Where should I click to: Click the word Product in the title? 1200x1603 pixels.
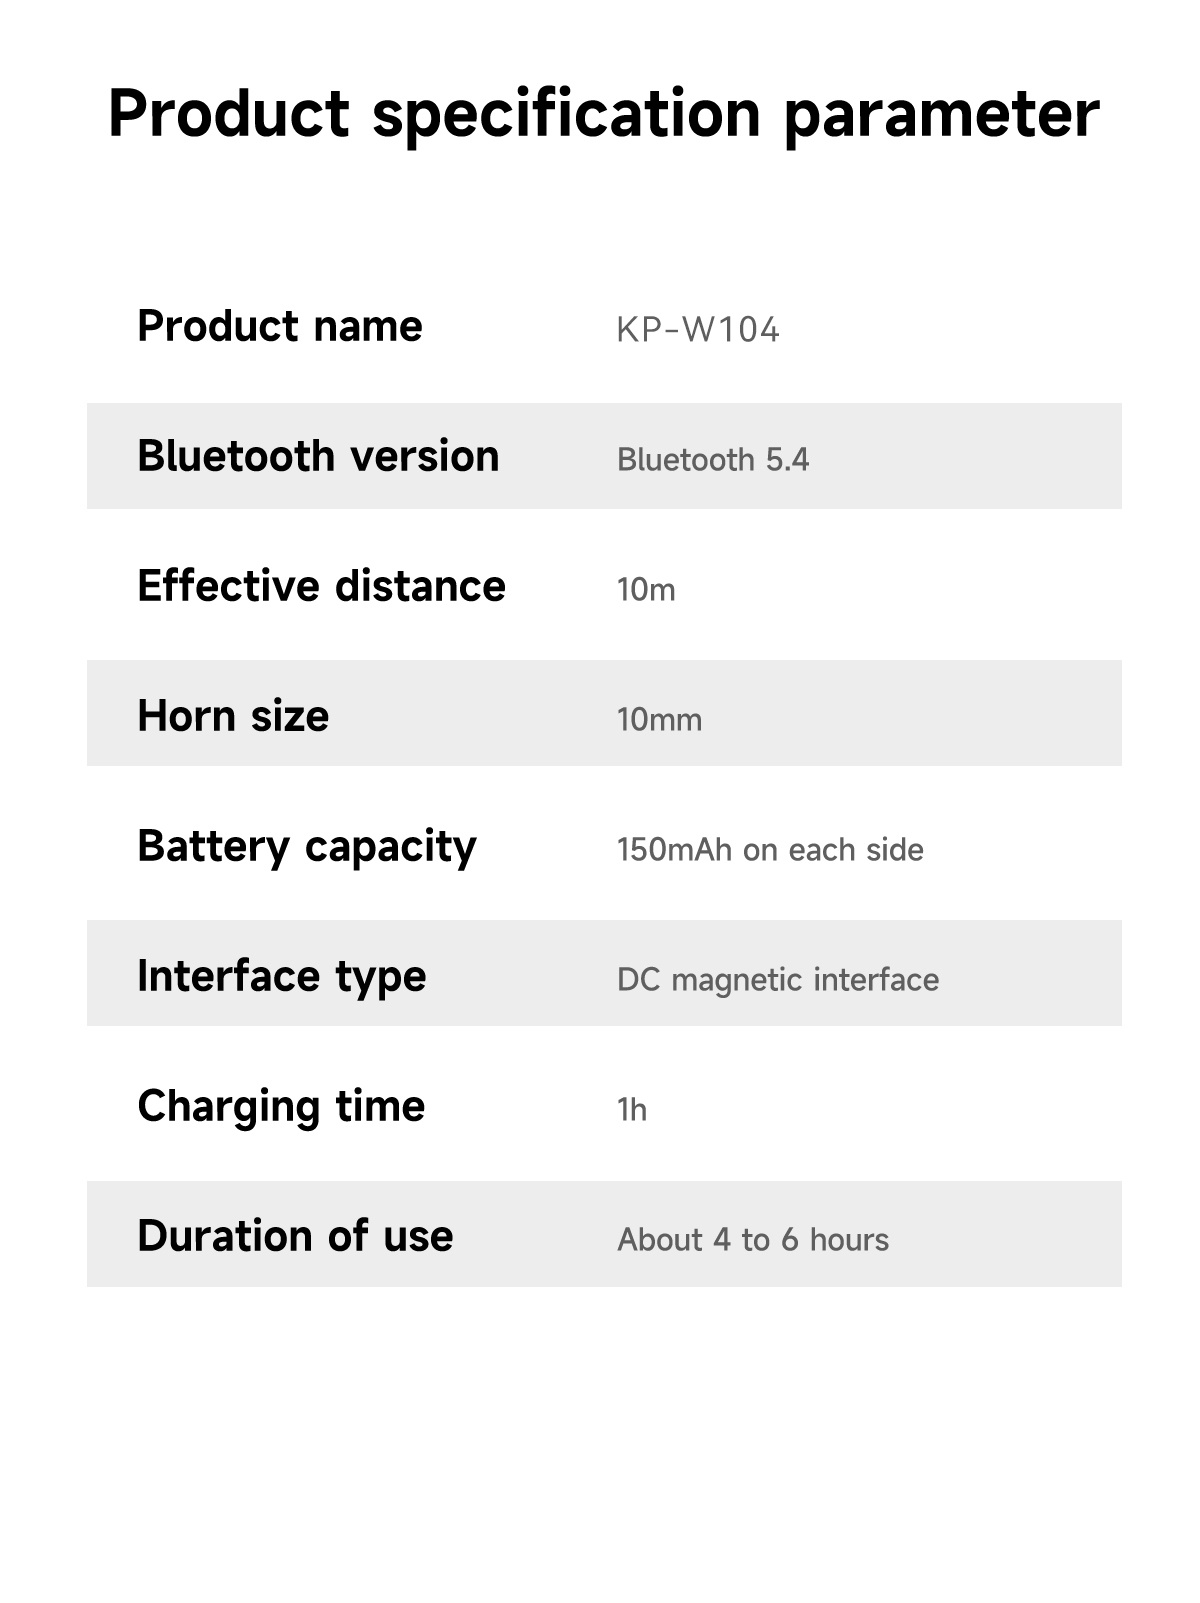coord(229,113)
